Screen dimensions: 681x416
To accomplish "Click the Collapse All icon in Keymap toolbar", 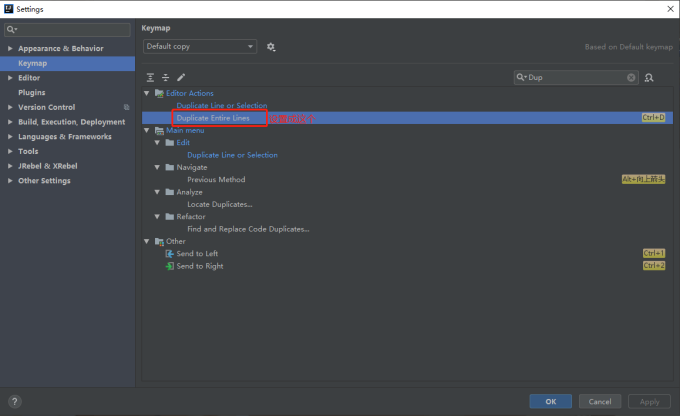I will (165, 78).
